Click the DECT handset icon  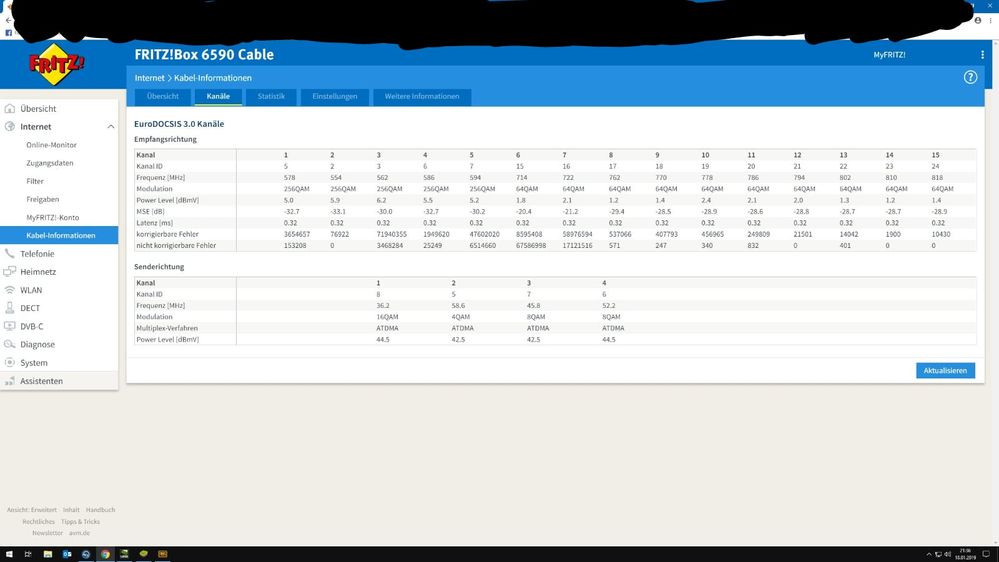coord(10,308)
